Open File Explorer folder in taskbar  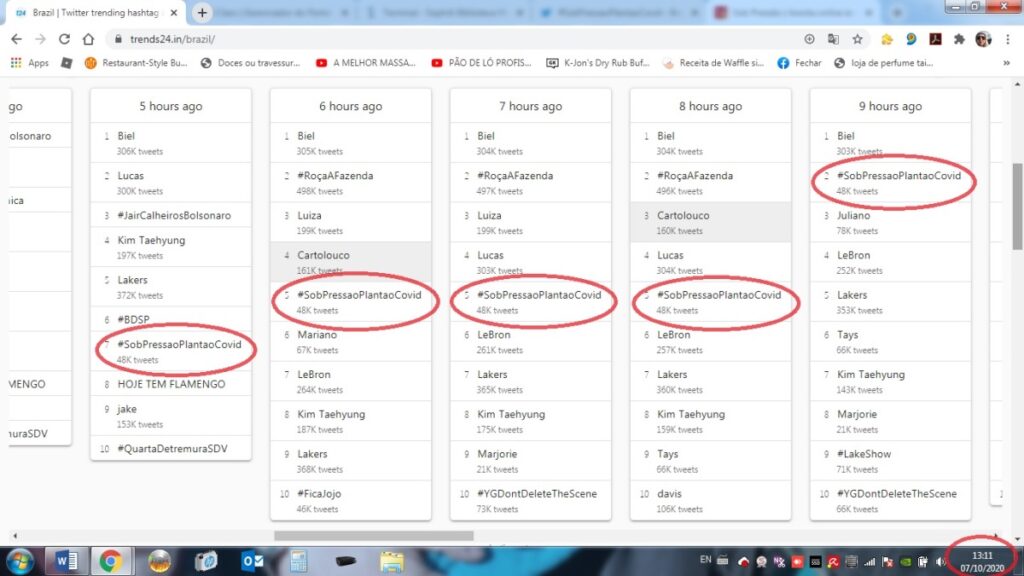[x=392, y=562]
